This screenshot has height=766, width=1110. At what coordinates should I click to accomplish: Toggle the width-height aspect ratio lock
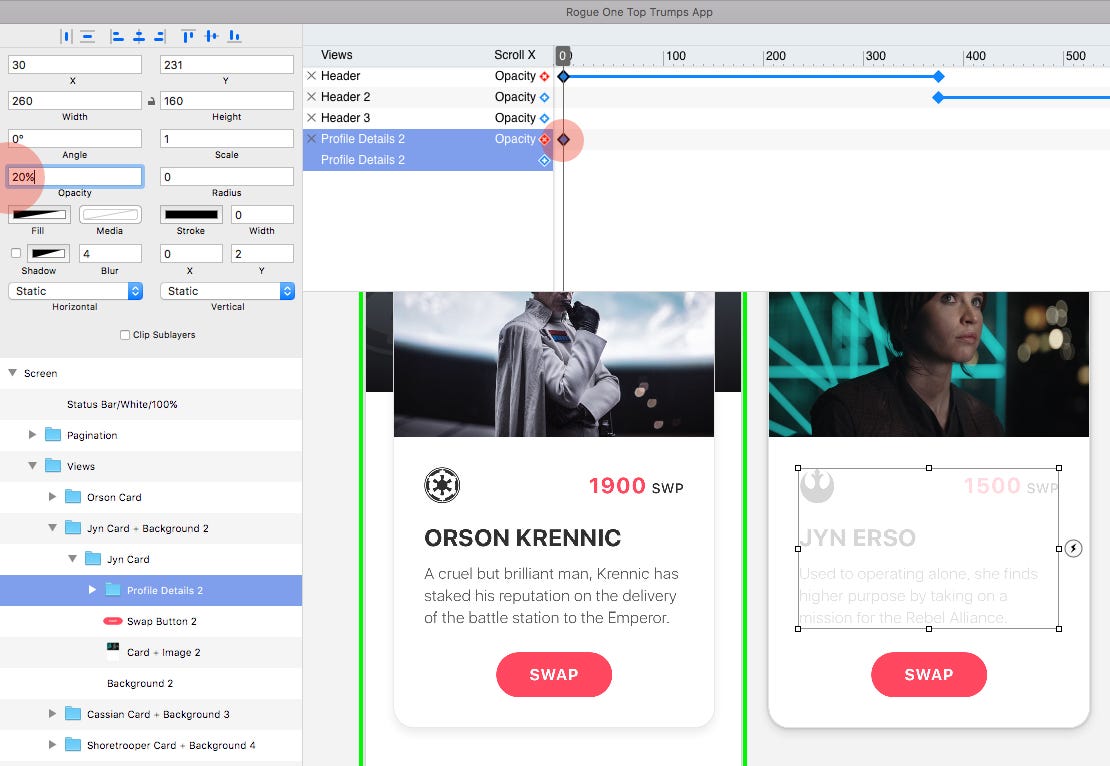point(151,101)
